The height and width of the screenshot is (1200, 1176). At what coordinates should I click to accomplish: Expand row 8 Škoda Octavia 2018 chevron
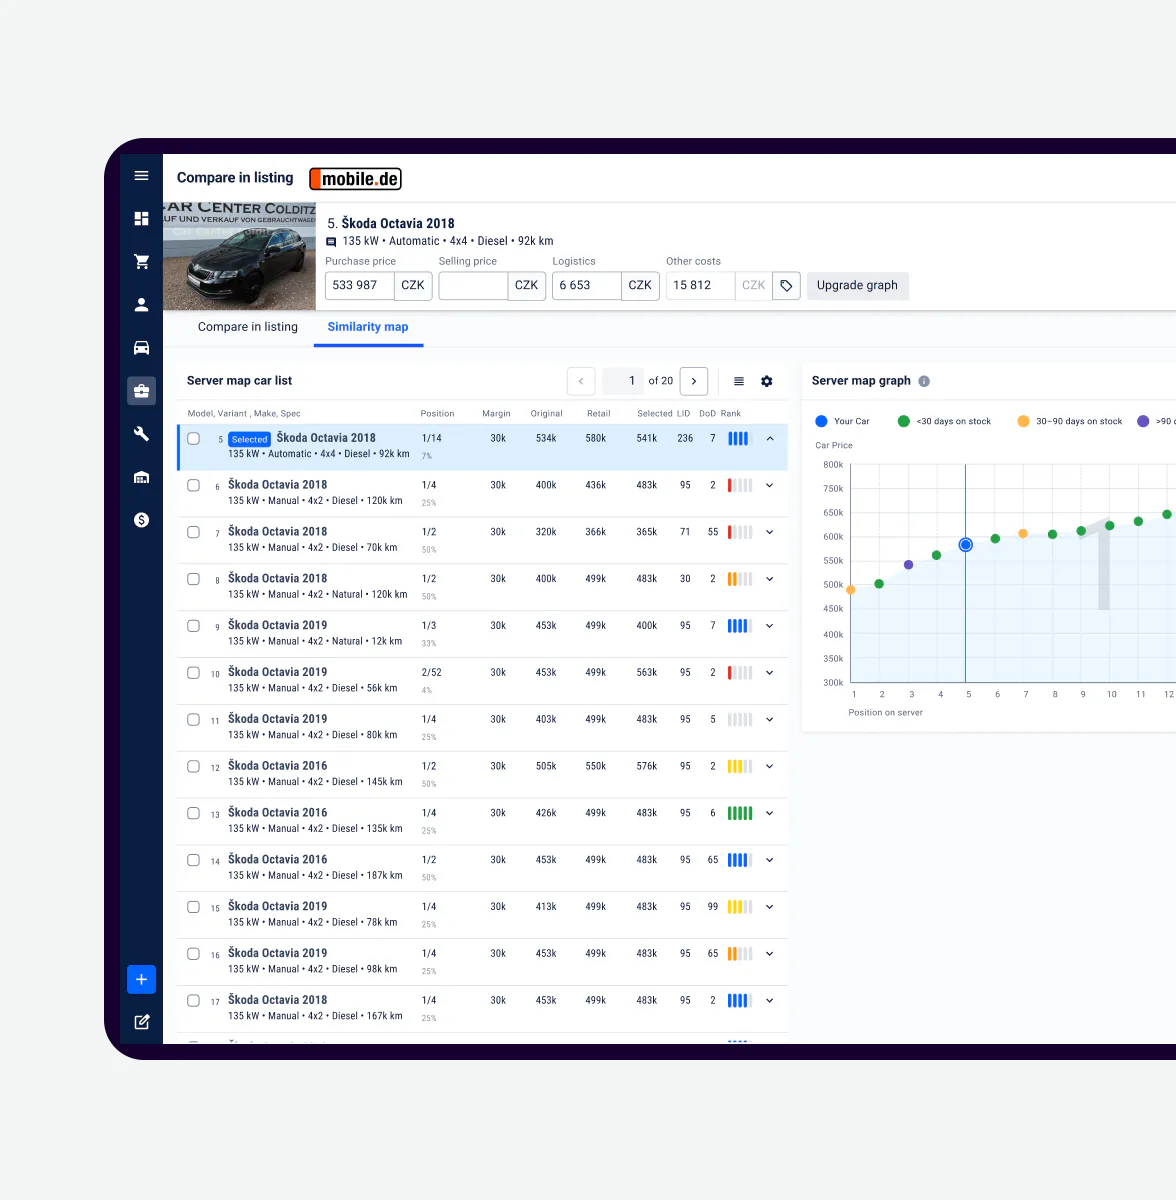770,579
